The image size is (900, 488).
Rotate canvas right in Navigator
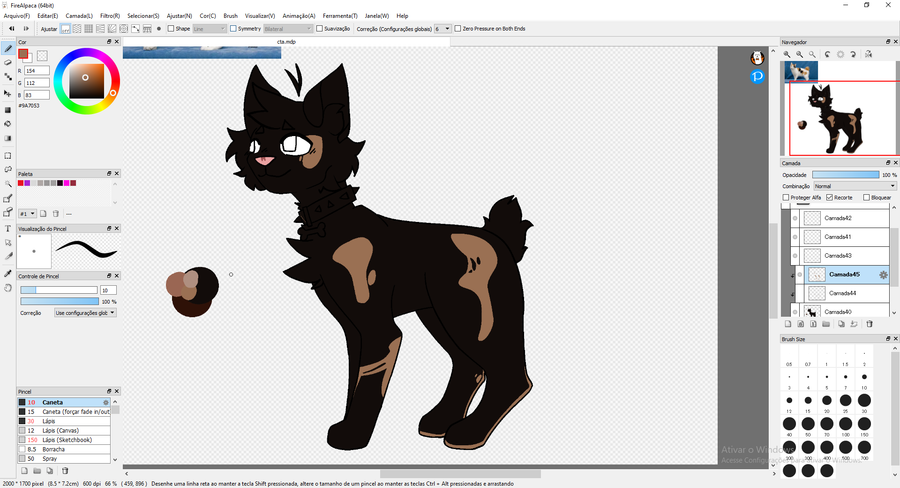pos(854,54)
